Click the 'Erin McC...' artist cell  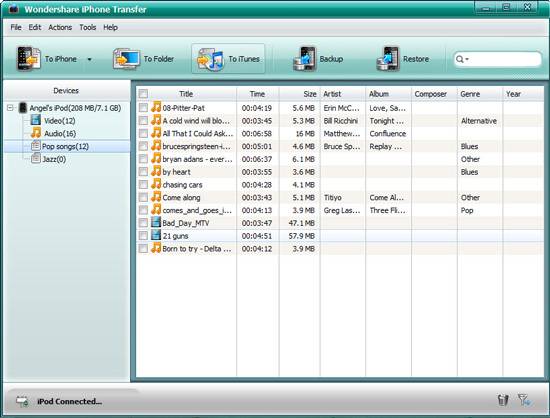point(342,108)
